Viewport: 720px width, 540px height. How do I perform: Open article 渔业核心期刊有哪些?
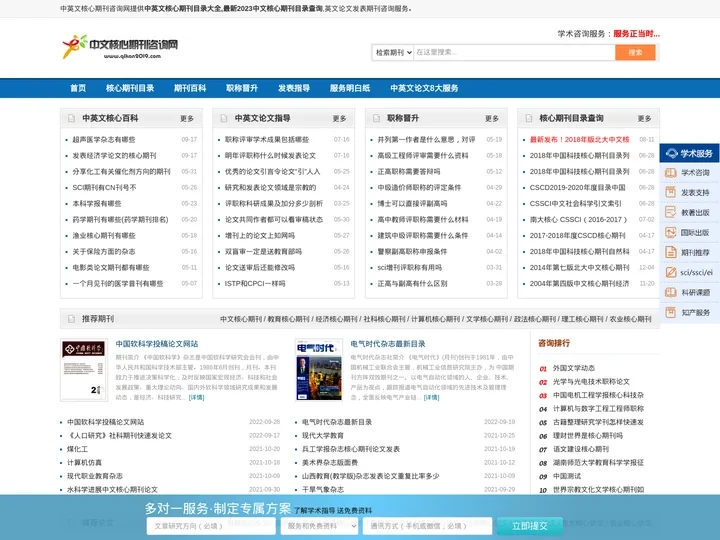(104, 236)
